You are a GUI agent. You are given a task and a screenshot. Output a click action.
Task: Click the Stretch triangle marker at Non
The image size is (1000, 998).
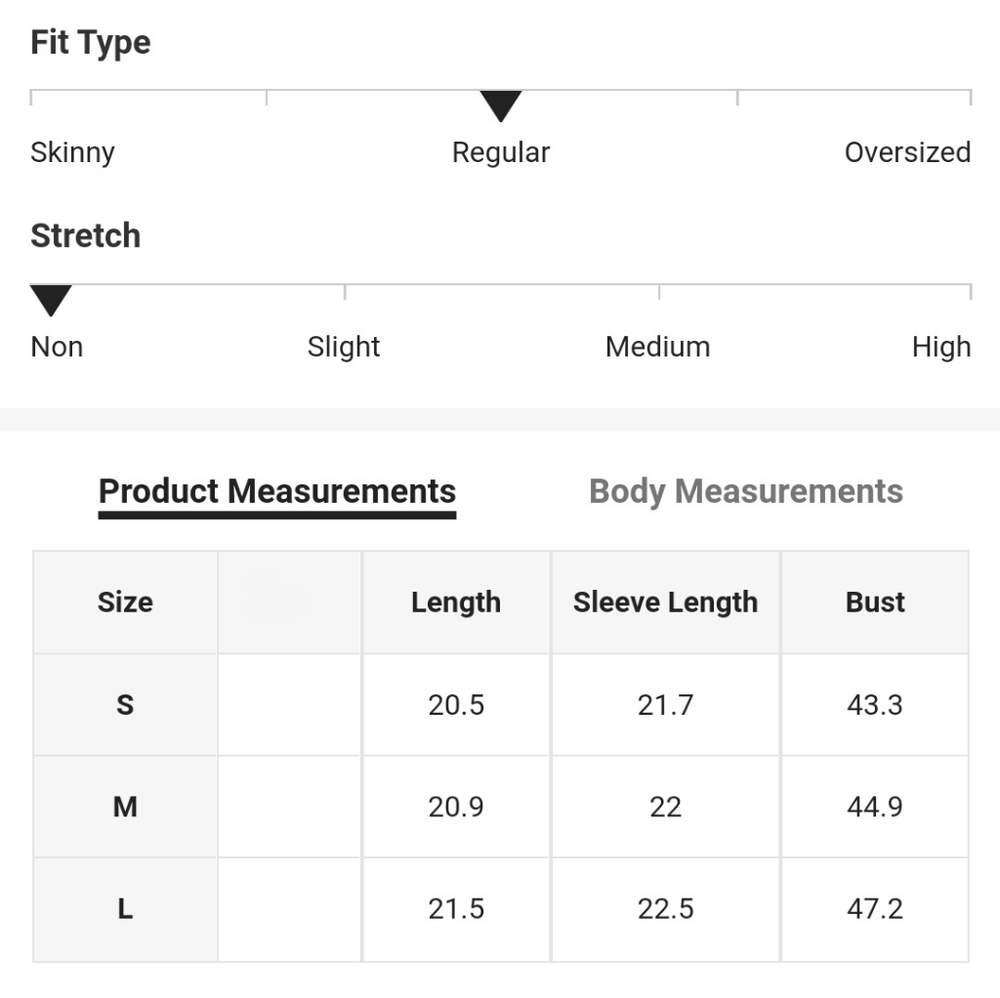pos(51,300)
